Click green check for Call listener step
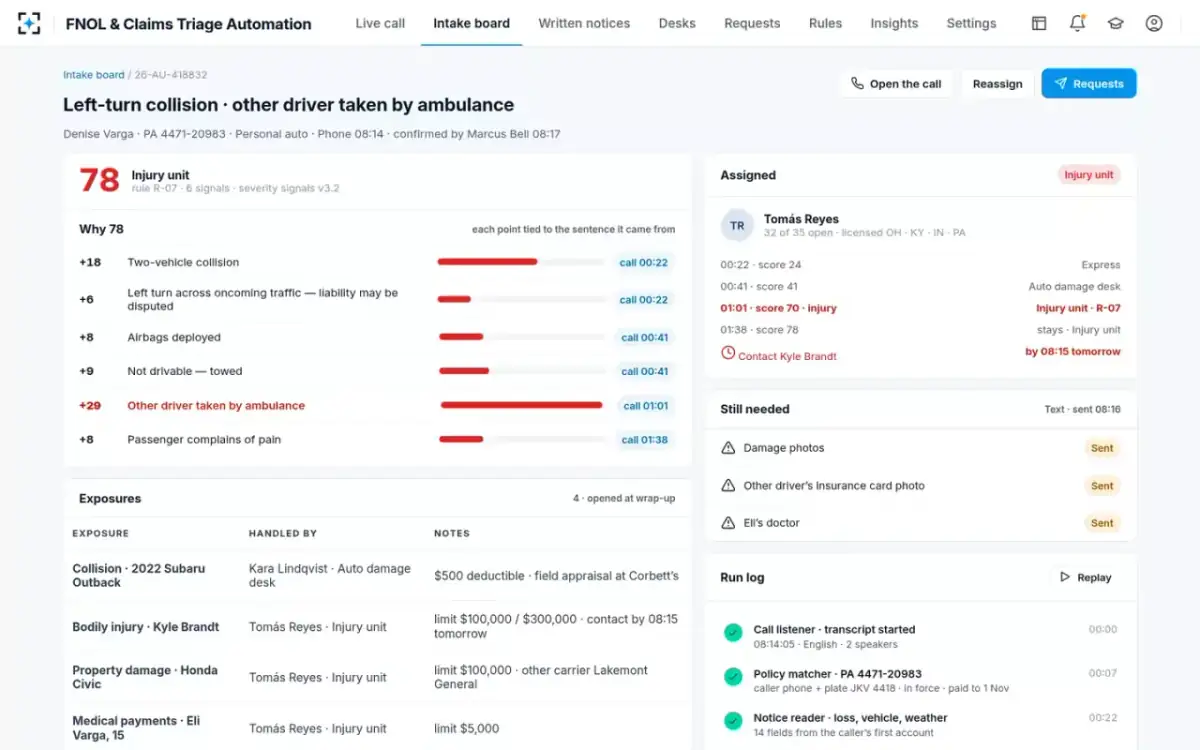This screenshot has height=750, width=1200. point(733,632)
